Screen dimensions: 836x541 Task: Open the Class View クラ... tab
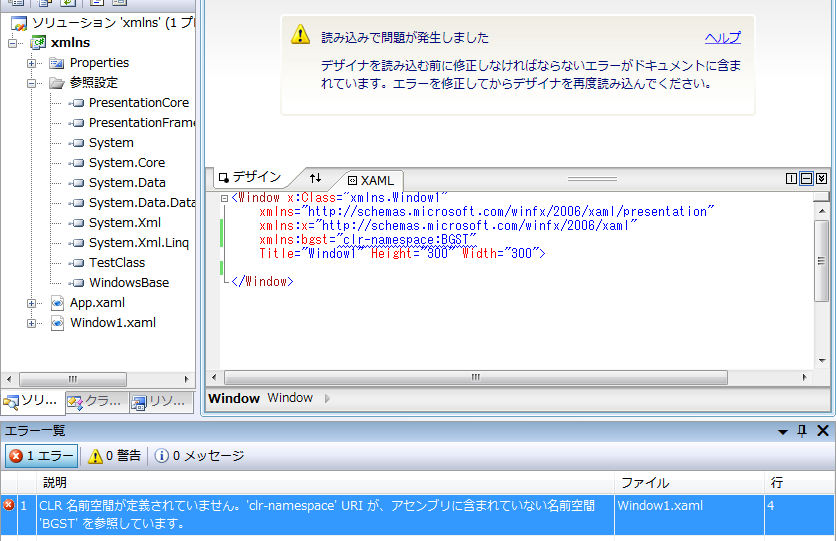click(97, 401)
